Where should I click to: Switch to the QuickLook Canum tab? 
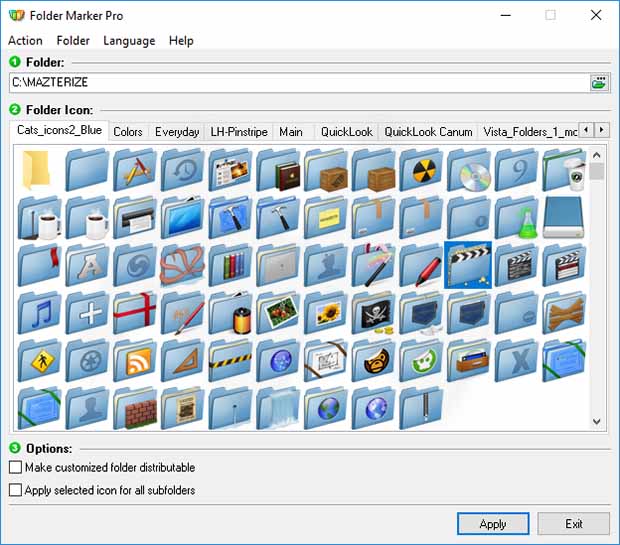click(428, 132)
